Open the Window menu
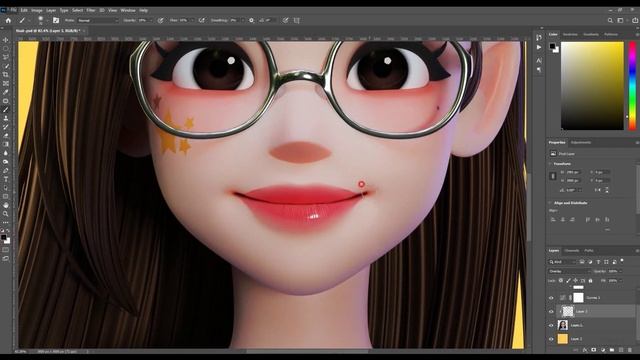This screenshot has height=360, width=640. click(128, 10)
